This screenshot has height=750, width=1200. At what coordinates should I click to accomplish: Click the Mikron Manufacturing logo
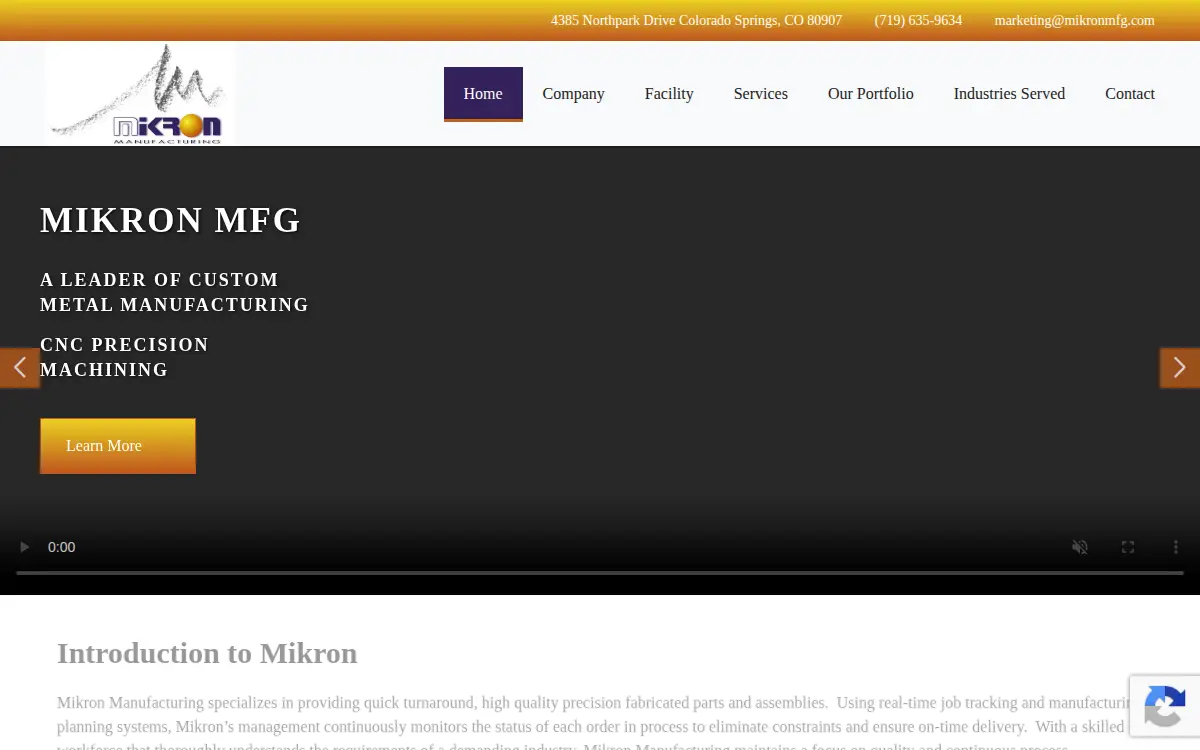(x=140, y=94)
